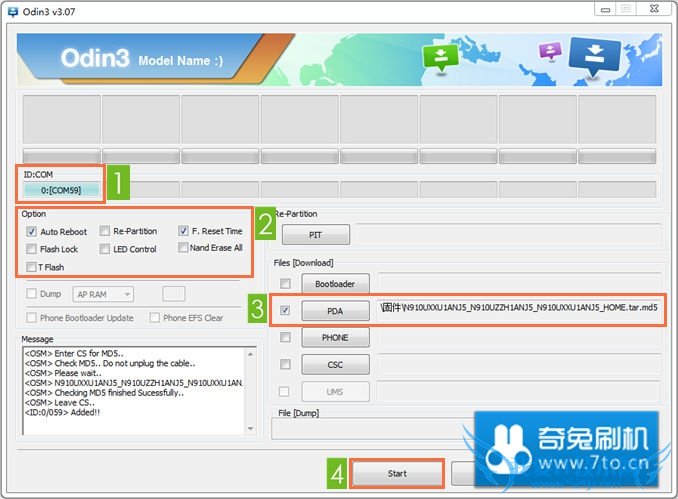Click the Bootloader file button
The width and height of the screenshot is (678, 499).
(x=336, y=284)
